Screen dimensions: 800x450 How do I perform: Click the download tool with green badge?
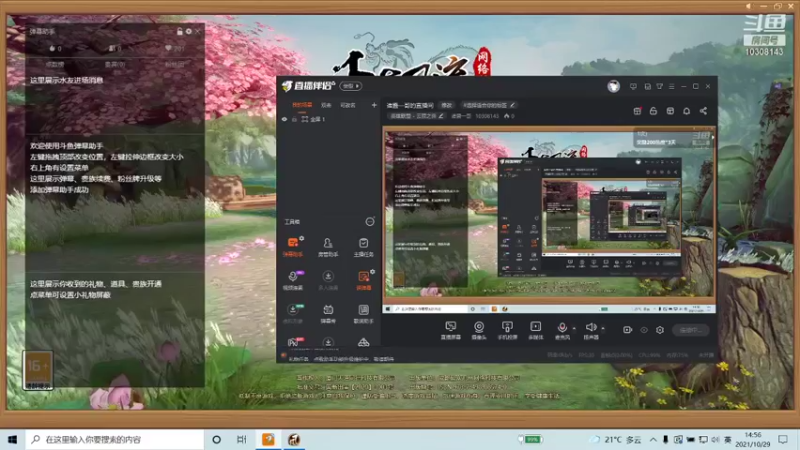[x=293, y=313]
